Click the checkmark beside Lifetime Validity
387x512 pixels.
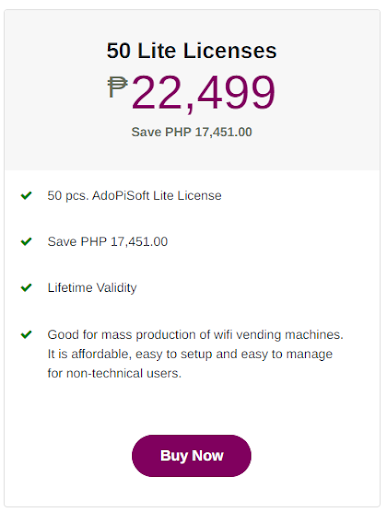click(x=26, y=287)
